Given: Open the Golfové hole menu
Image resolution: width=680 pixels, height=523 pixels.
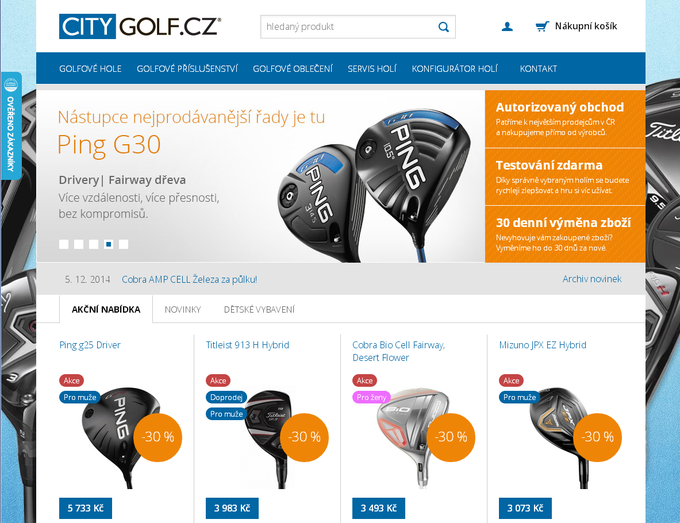Looking at the screenshot, I should click(x=90, y=69).
